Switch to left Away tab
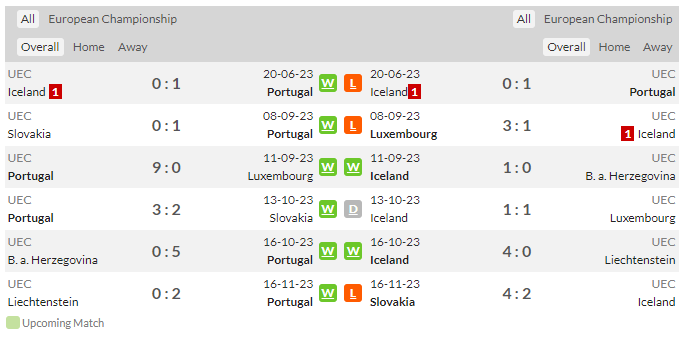 click(132, 47)
